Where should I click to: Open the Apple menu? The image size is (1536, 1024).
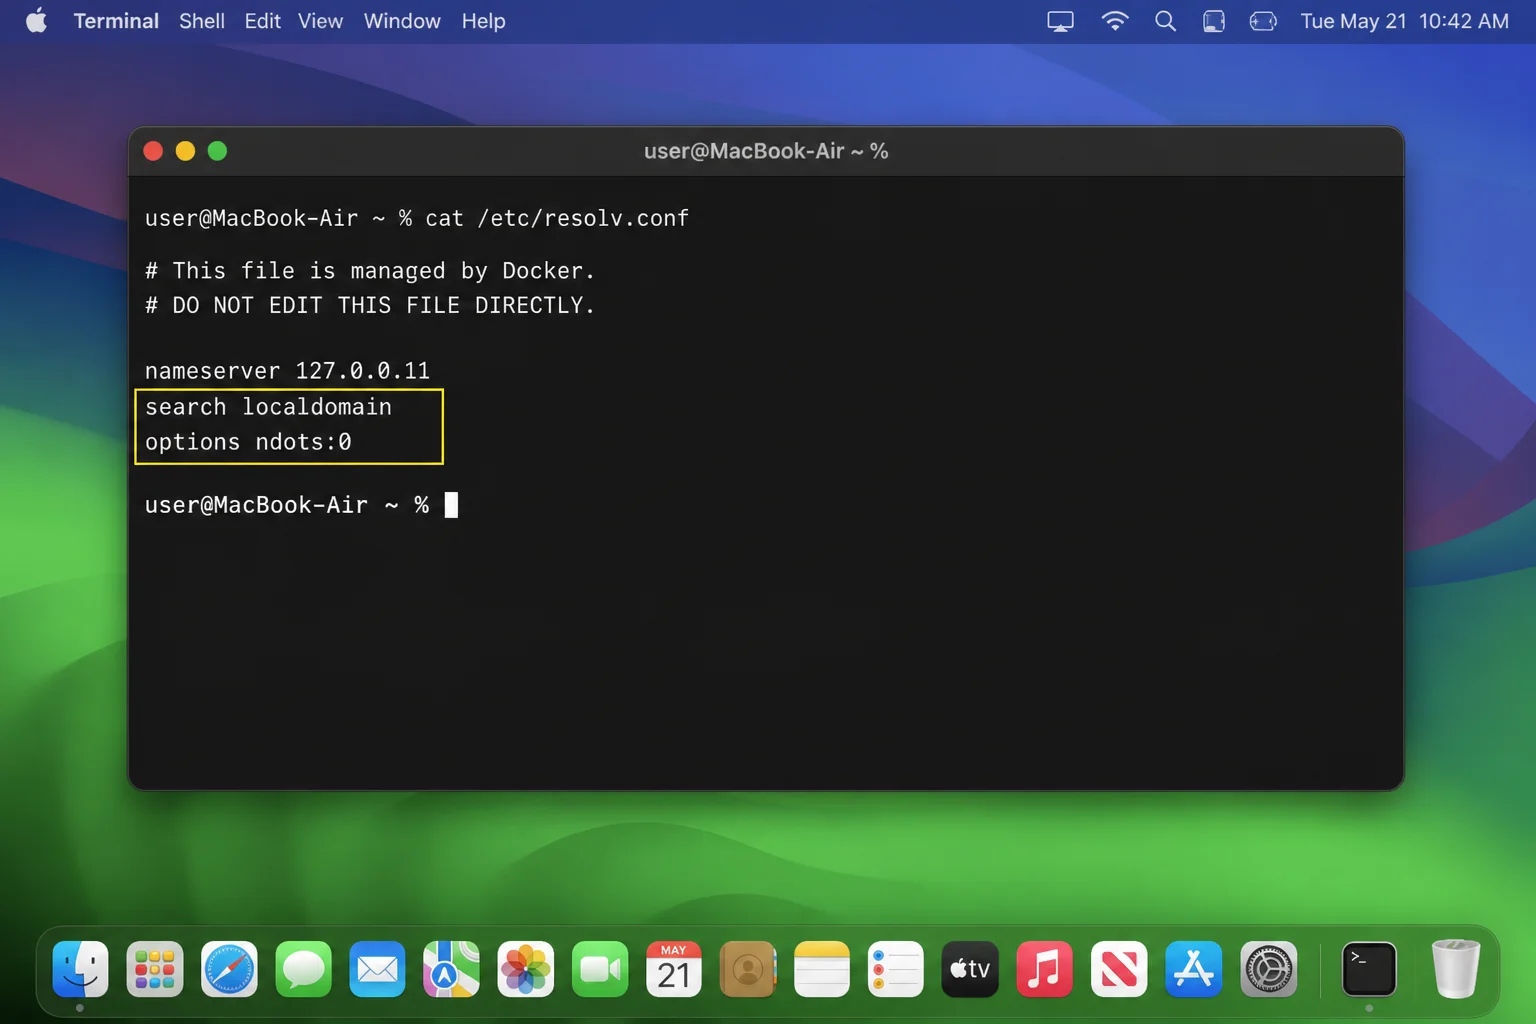[36, 21]
